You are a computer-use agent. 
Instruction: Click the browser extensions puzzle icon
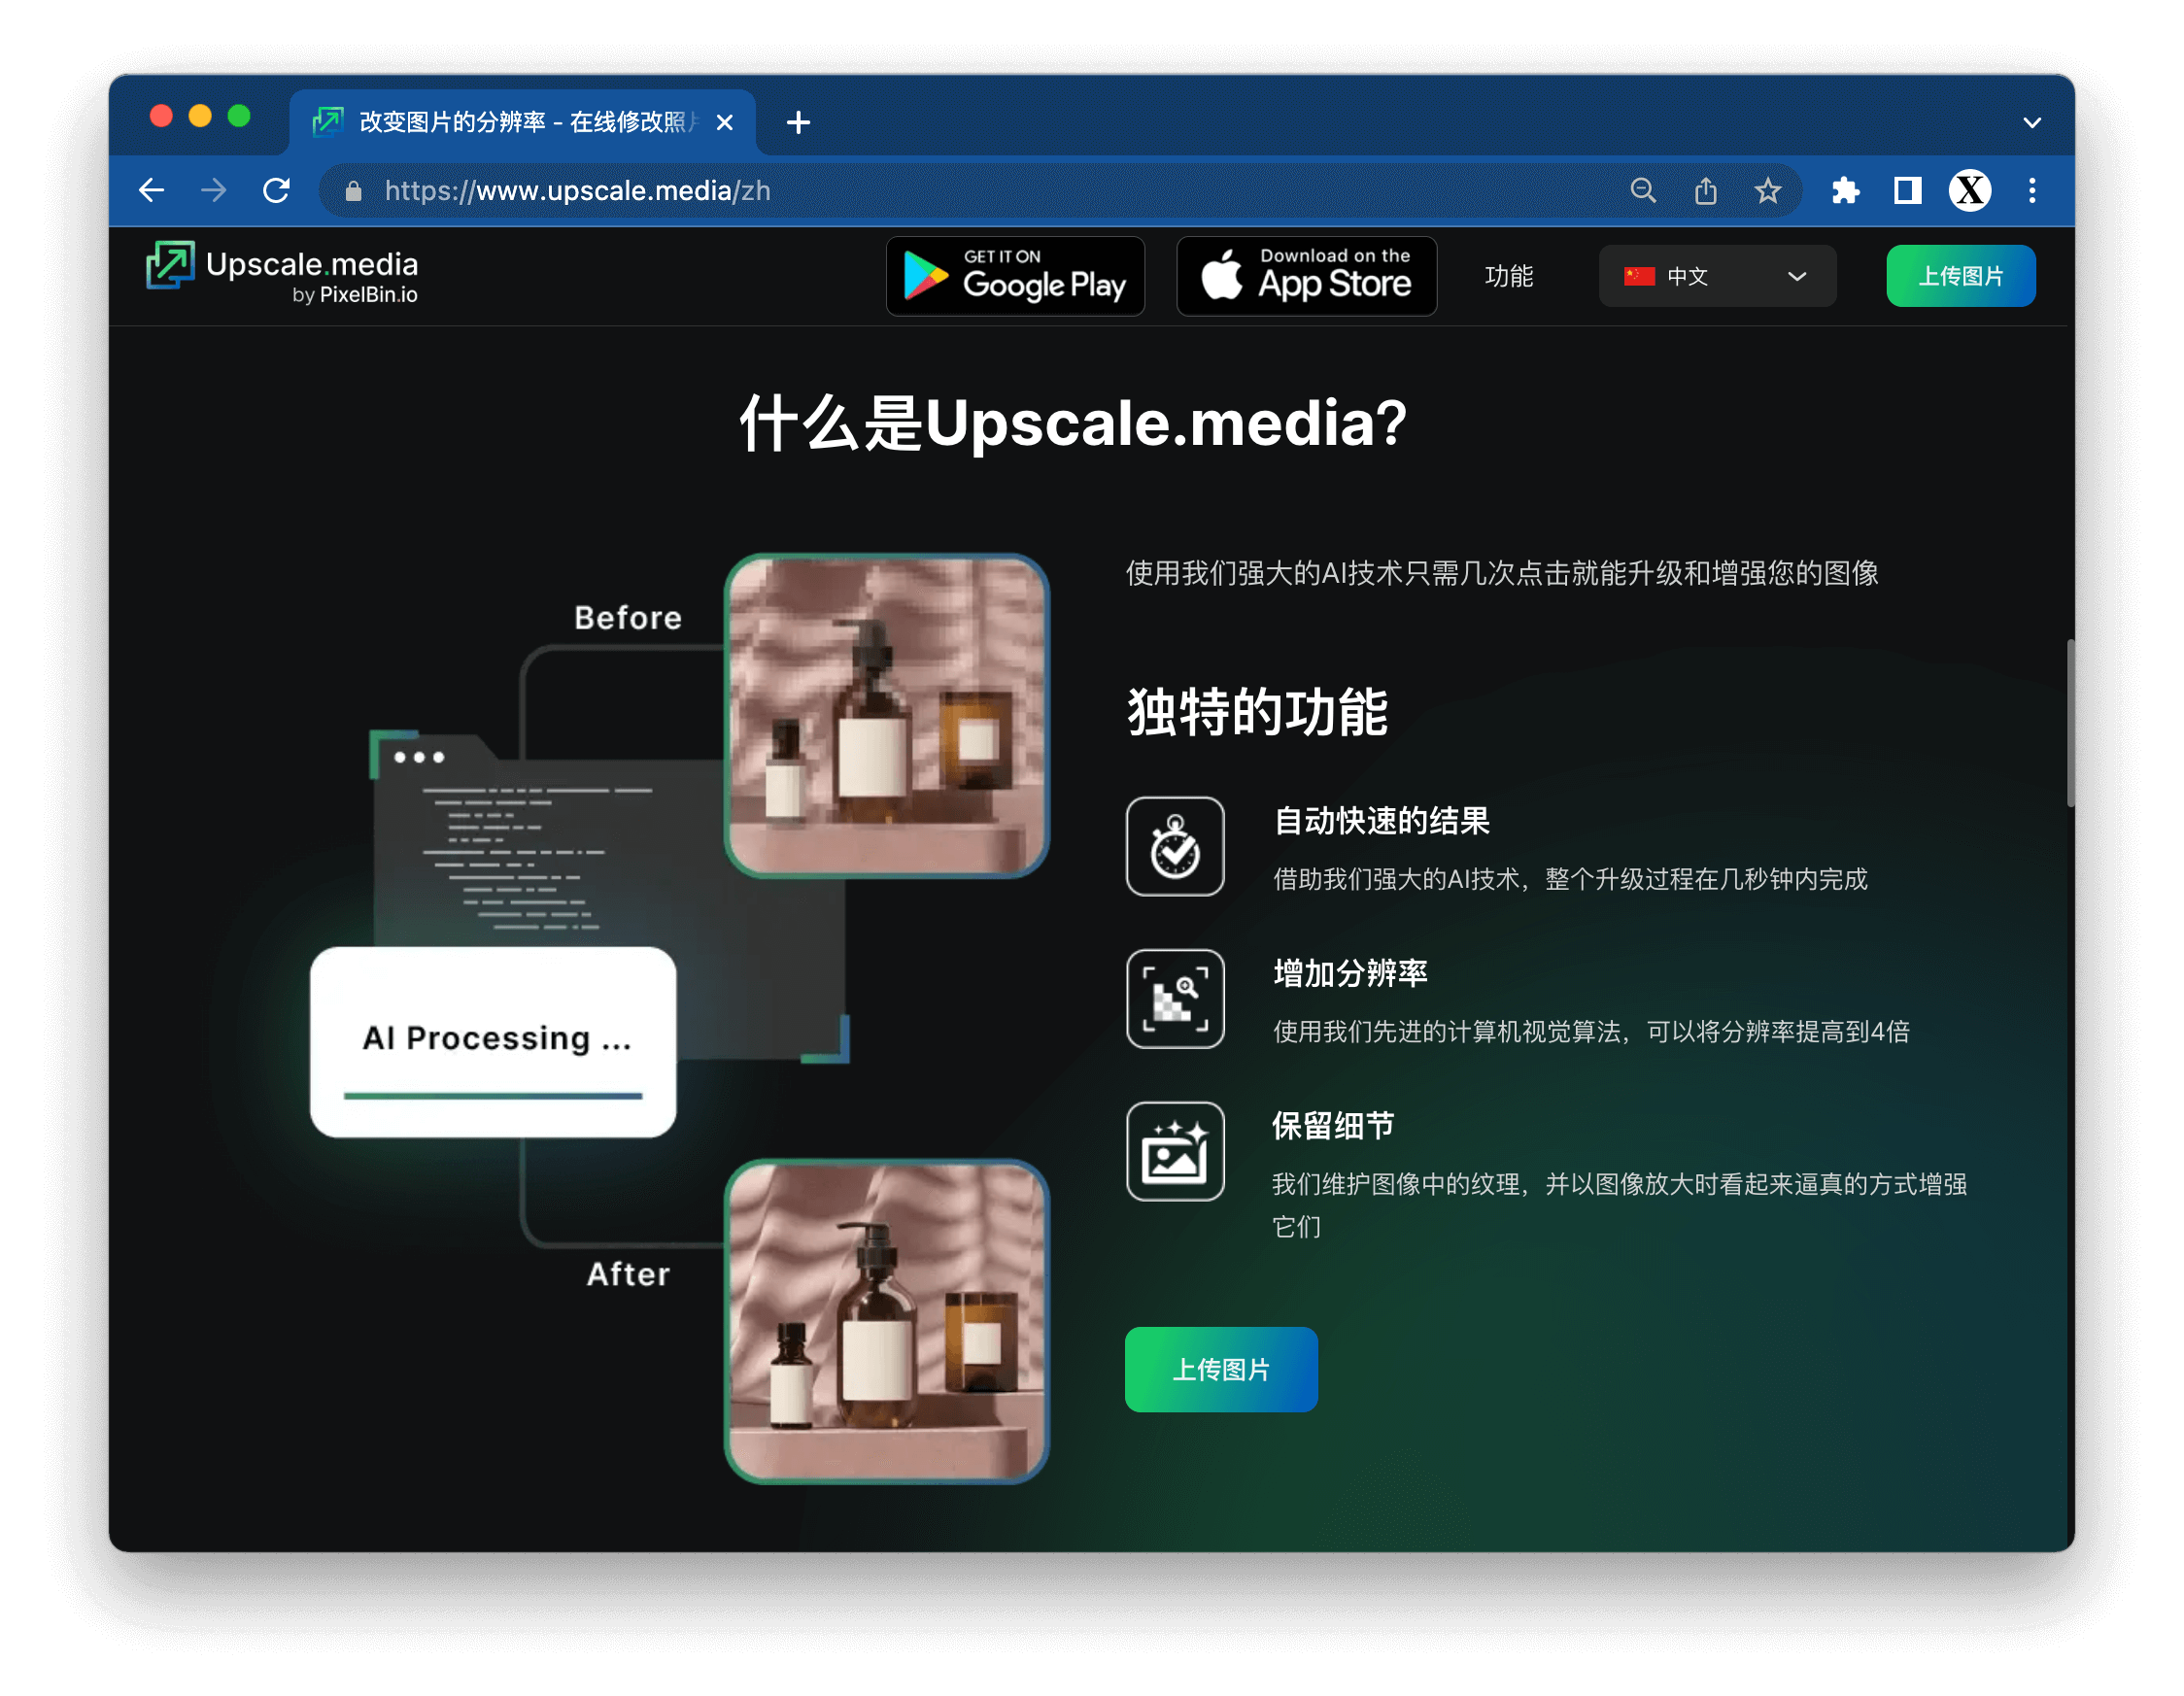1849,191
